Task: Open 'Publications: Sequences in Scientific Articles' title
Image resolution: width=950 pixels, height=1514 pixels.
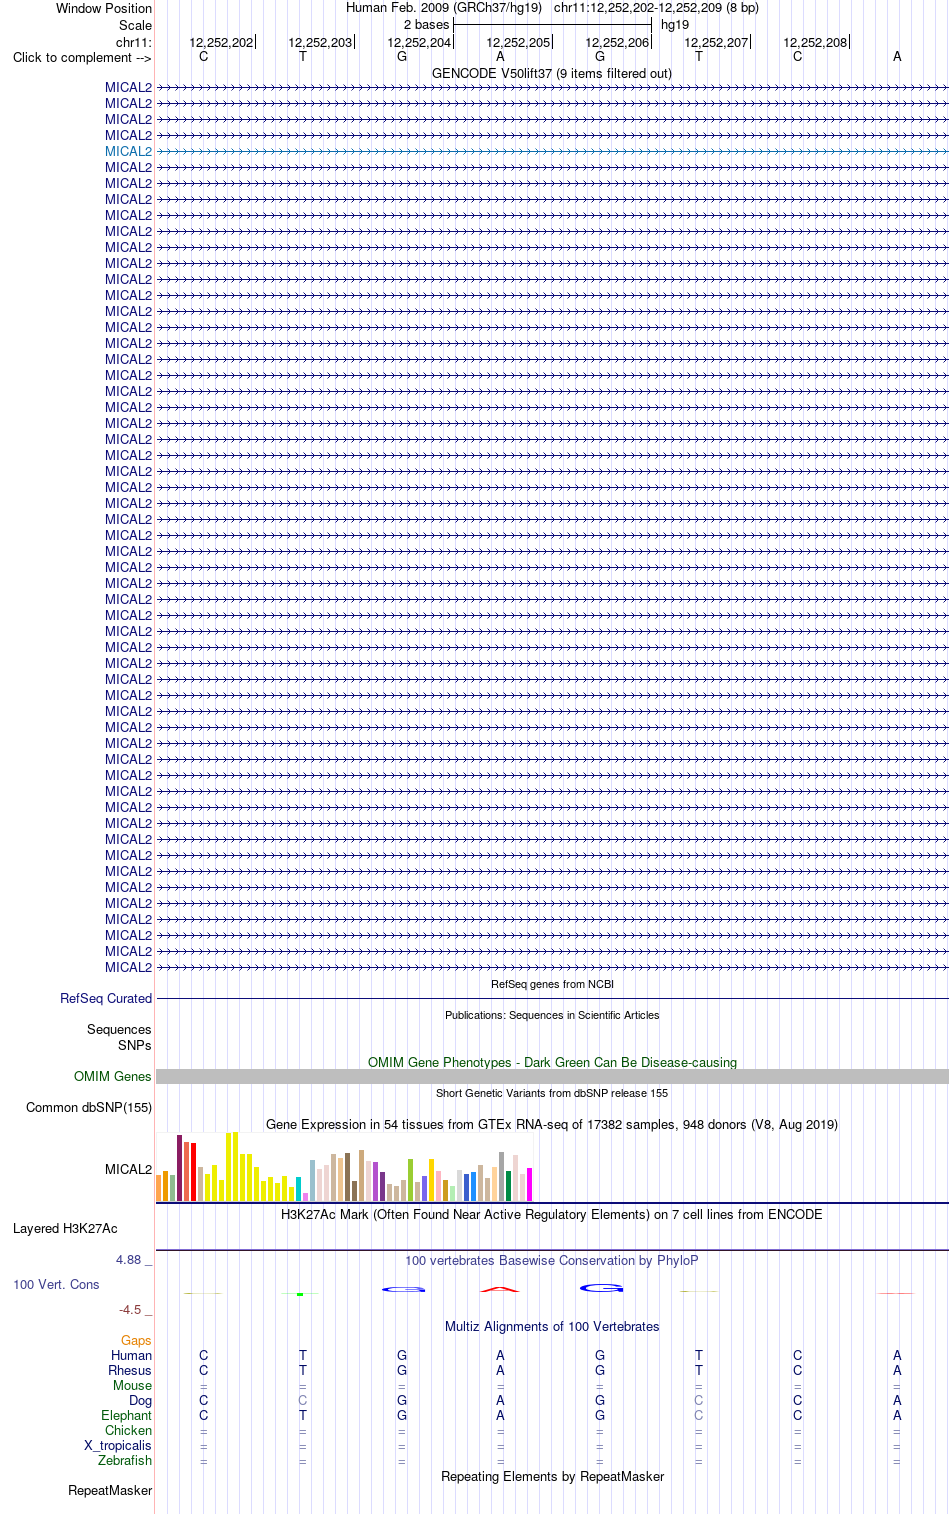Action: [552, 1015]
